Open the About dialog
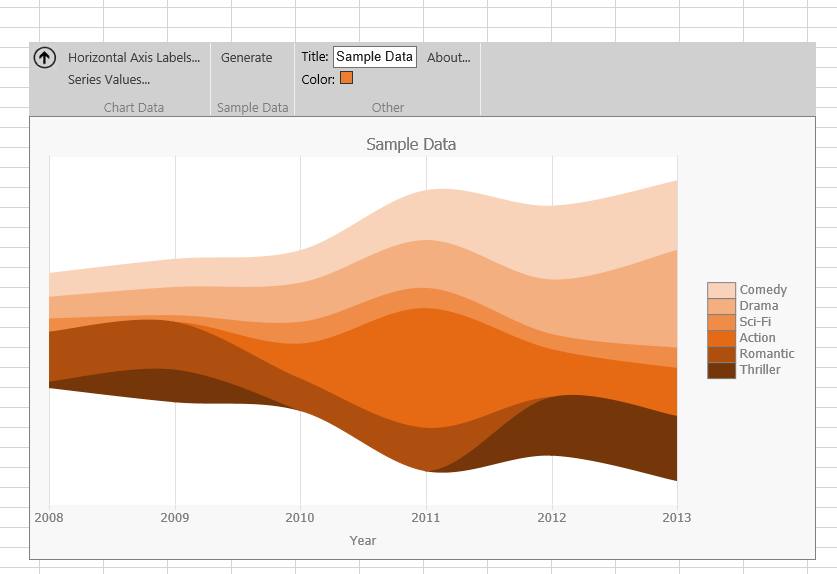The width and height of the screenshot is (837, 574). (x=448, y=58)
